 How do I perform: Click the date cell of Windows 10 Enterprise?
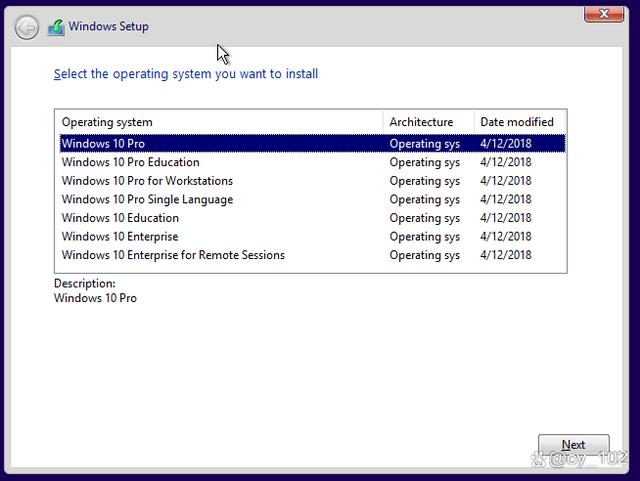tap(506, 237)
